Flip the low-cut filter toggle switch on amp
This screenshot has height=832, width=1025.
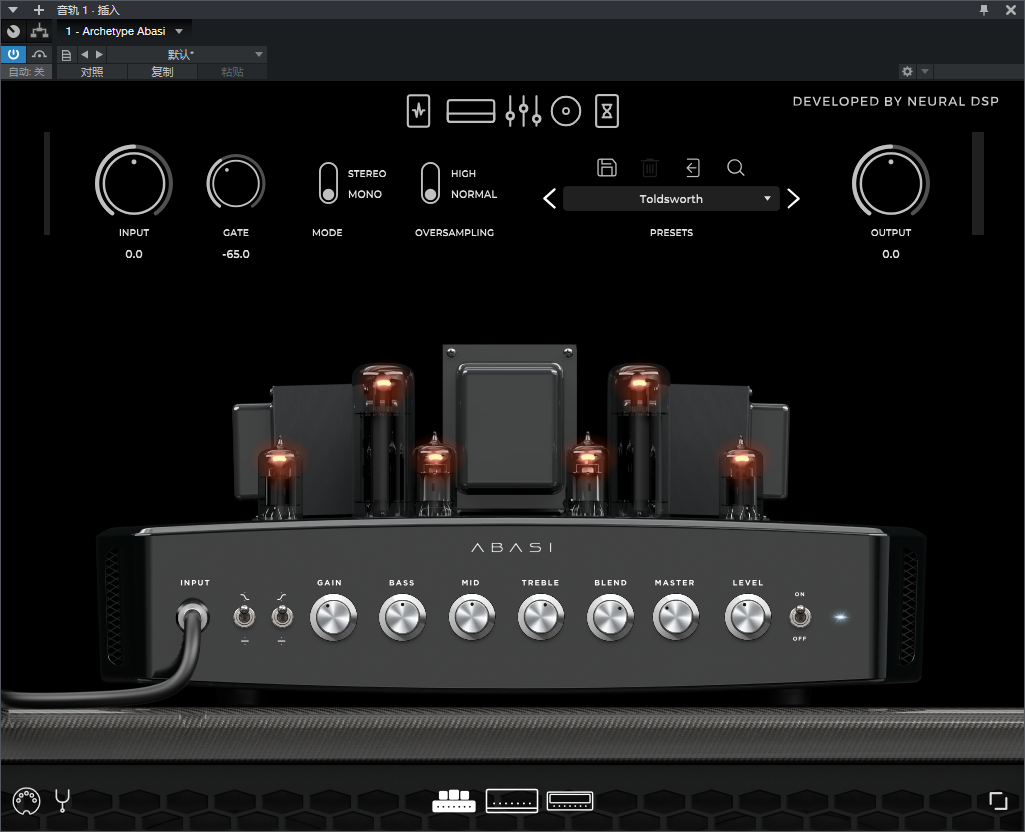(244, 616)
